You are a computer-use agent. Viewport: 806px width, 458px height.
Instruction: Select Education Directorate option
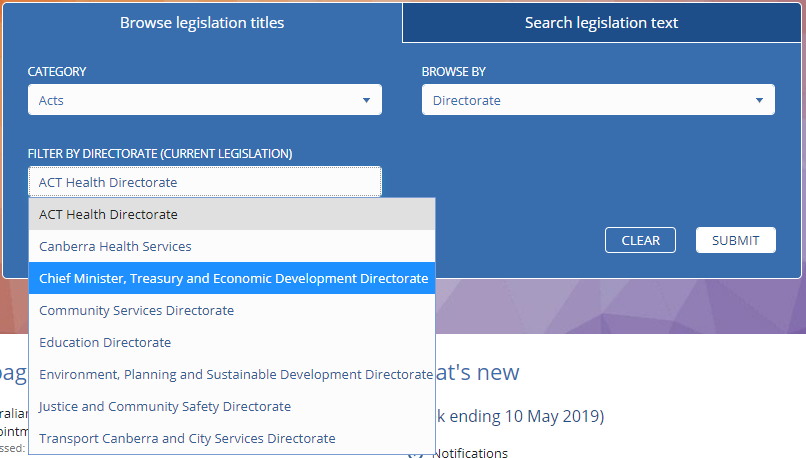point(232,342)
